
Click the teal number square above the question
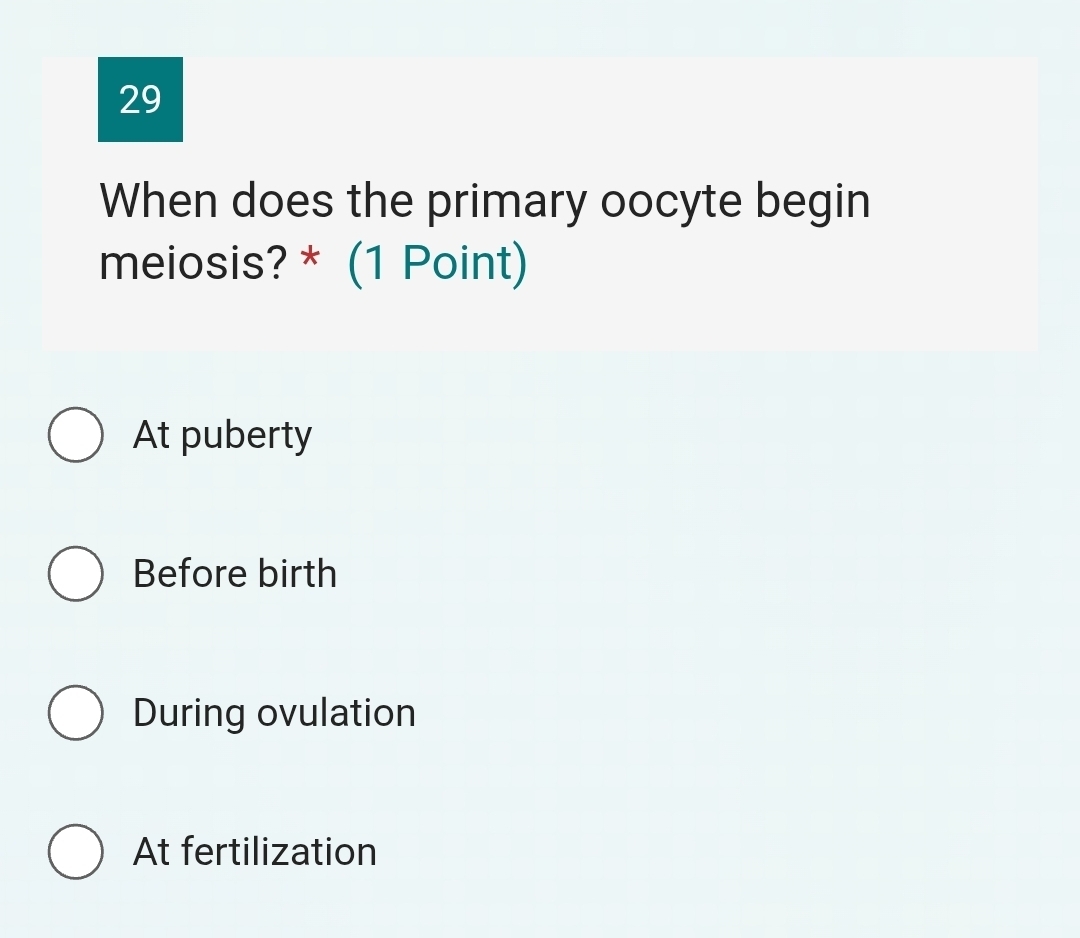pyautogui.click(x=140, y=100)
